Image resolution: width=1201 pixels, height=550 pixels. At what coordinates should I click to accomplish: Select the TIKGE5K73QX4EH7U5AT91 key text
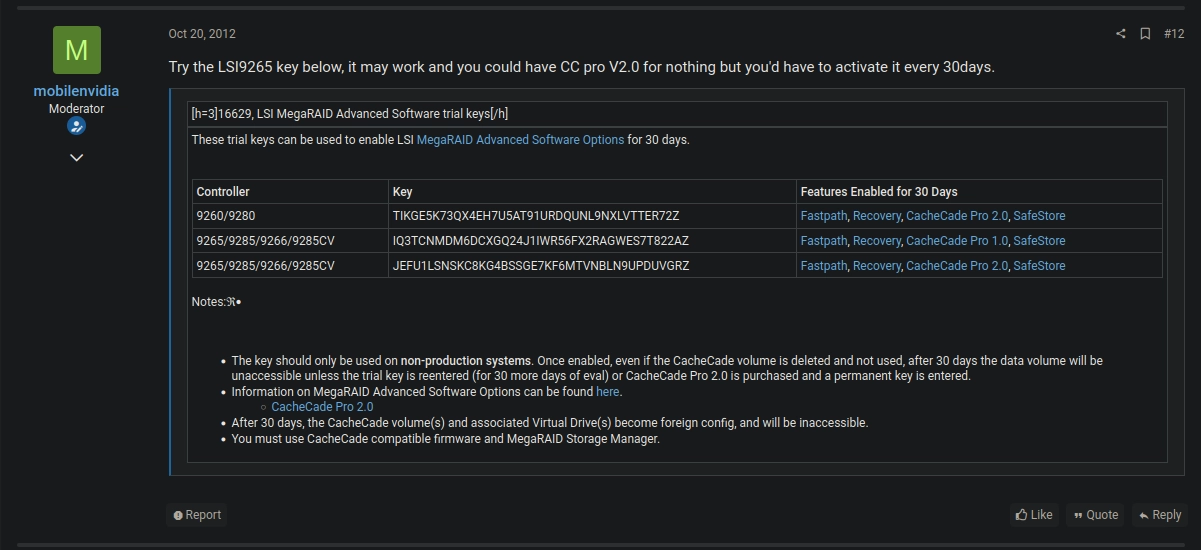tap(536, 216)
